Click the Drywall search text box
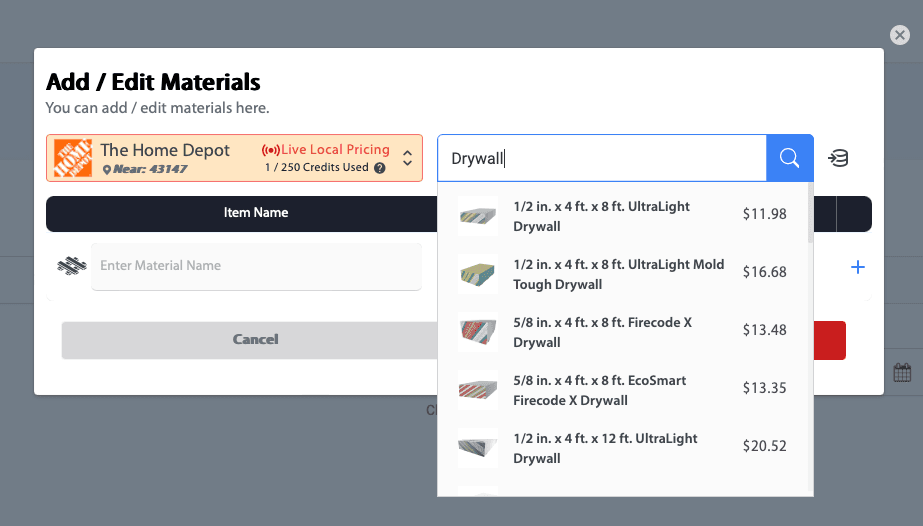The image size is (923, 526). [602, 158]
